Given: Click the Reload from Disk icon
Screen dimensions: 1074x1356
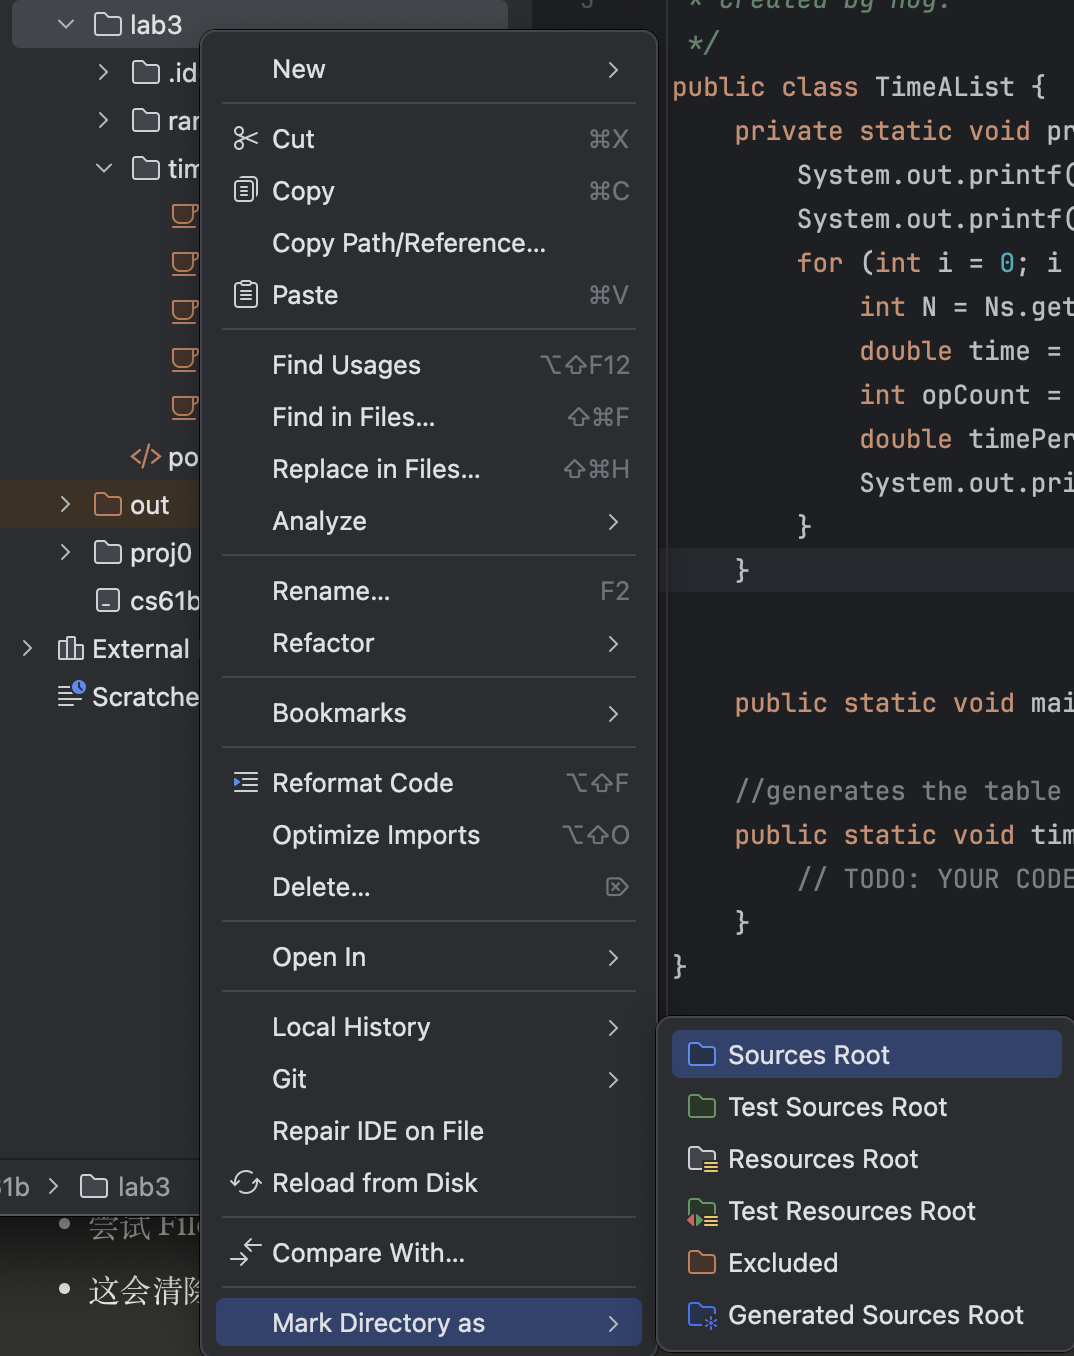Looking at the screenshot, I should pyautogui.click(x=245, y=1182).
